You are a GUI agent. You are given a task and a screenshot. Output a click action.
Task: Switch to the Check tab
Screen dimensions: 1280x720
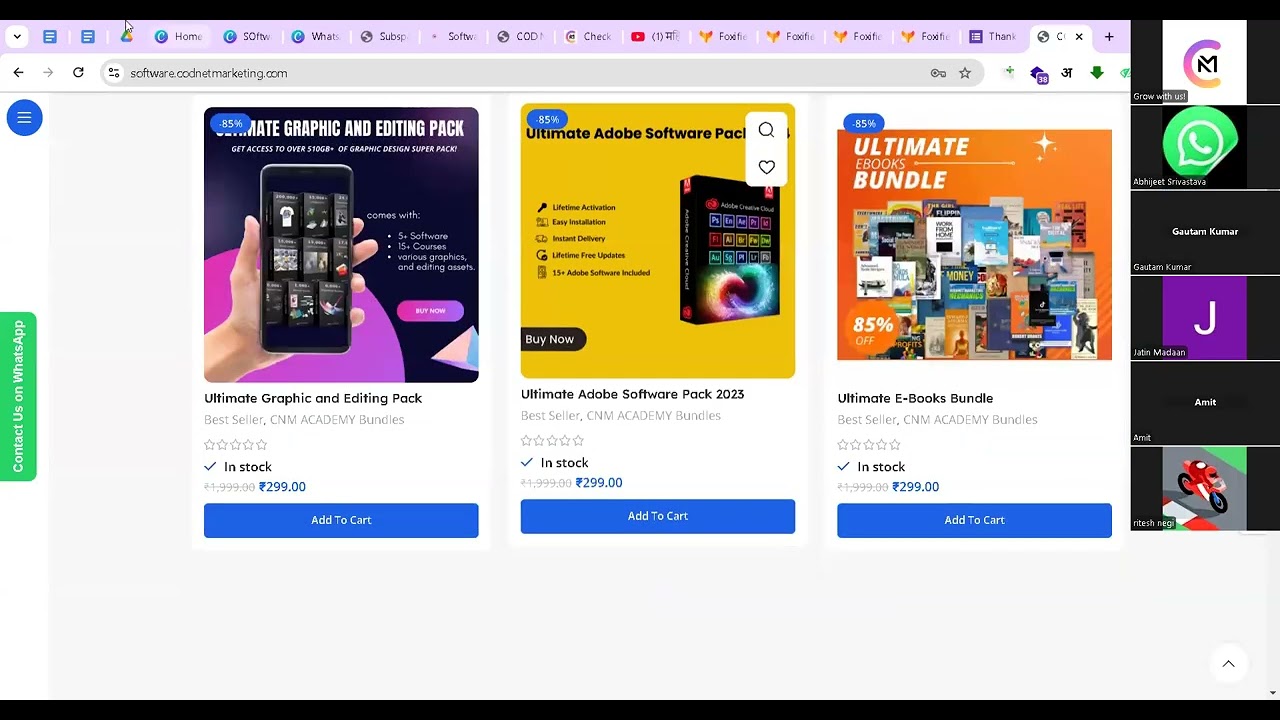tap(588, 37)
